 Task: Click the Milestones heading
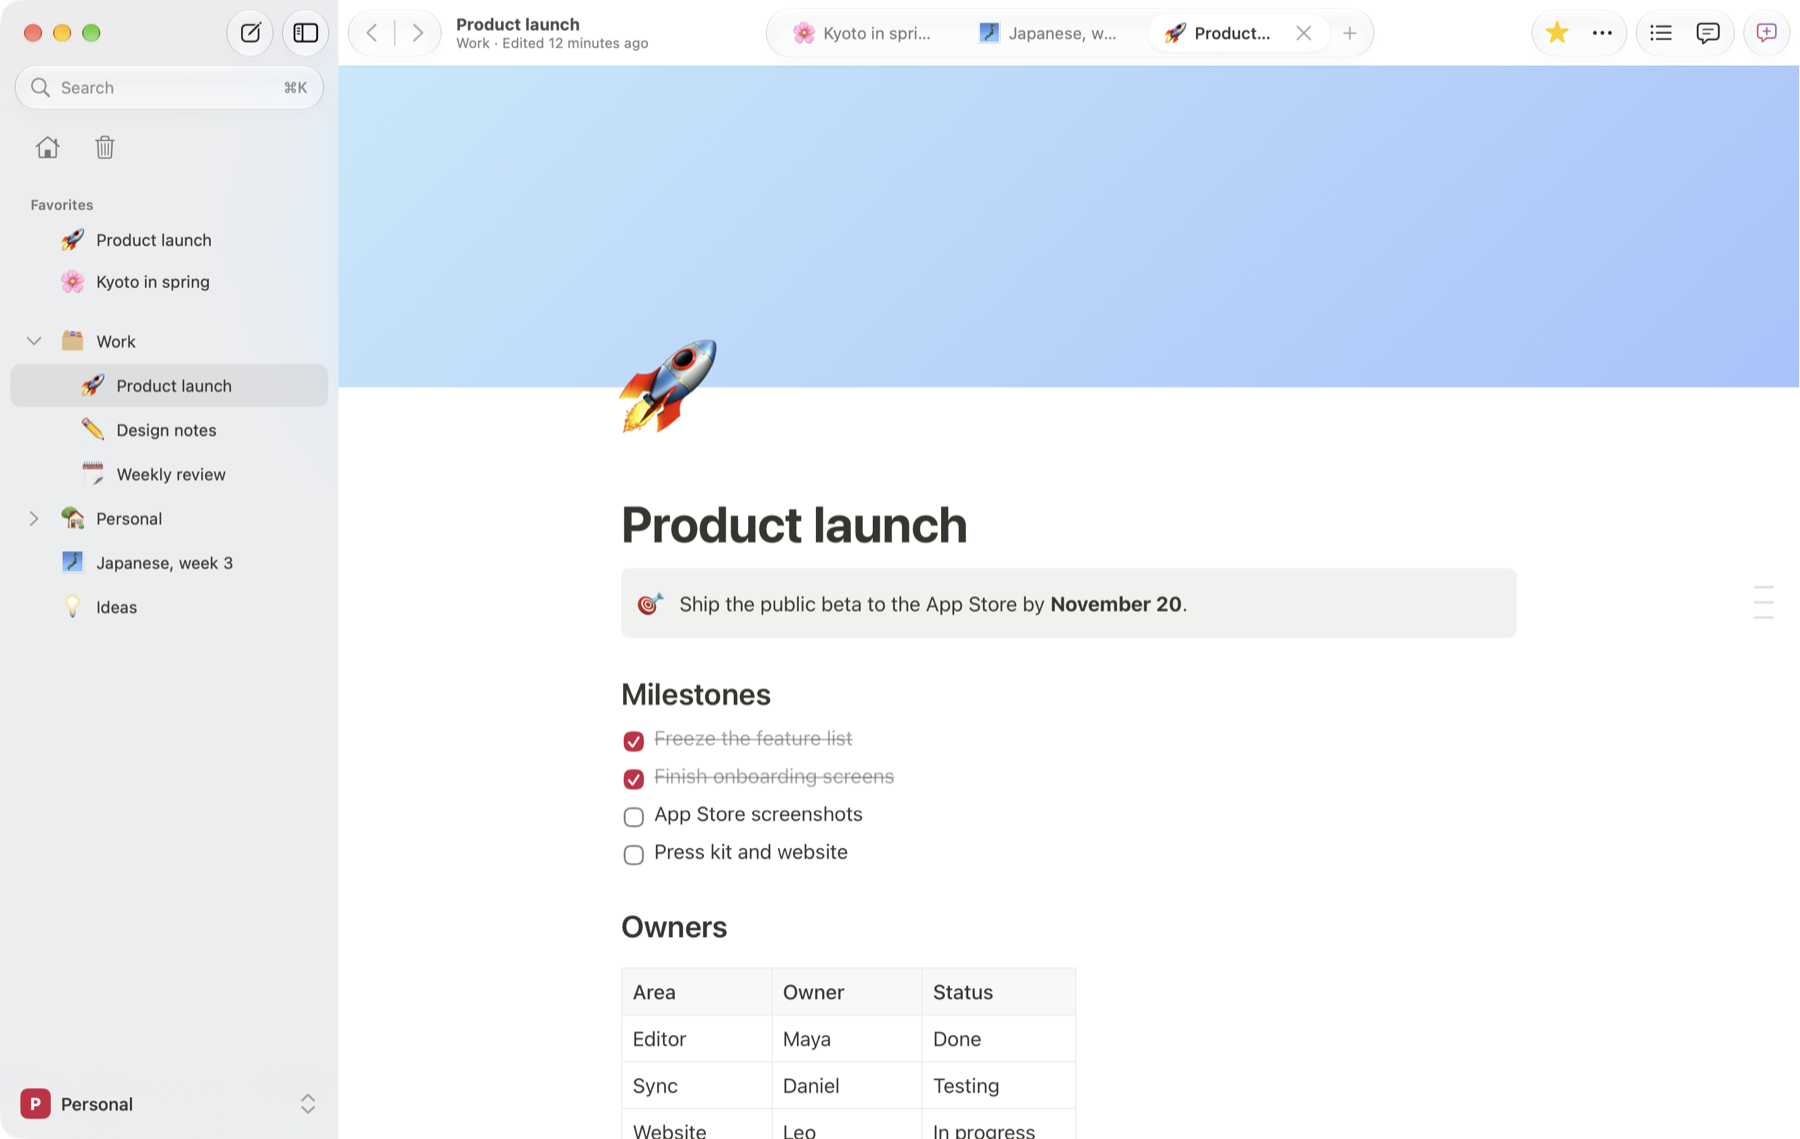pos(696,695)
